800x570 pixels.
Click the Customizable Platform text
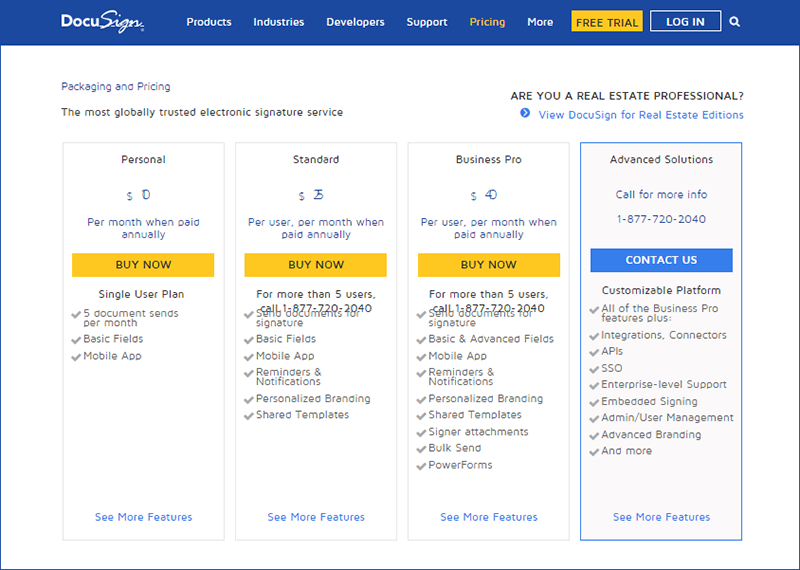click(x=661, y=290)
